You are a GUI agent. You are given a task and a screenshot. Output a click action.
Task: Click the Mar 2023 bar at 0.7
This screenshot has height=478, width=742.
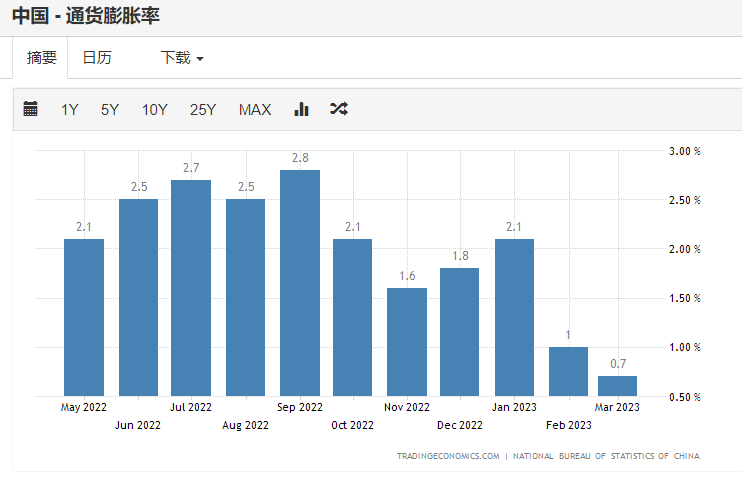pyautogui.click(x=617, y=386)
